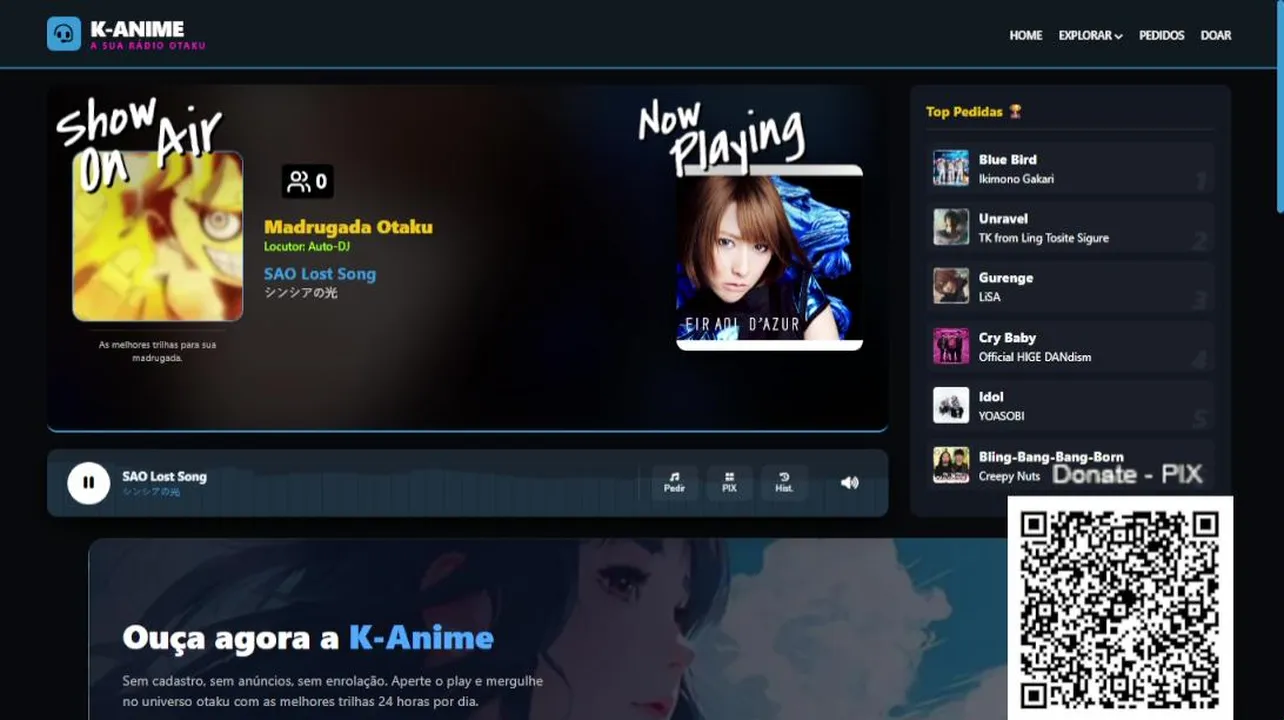The height and width of the screenshot is (720, 1284).
Task: Click the Unravel album thumbnail
Action: pyautogui.click(x=951, y=227)
